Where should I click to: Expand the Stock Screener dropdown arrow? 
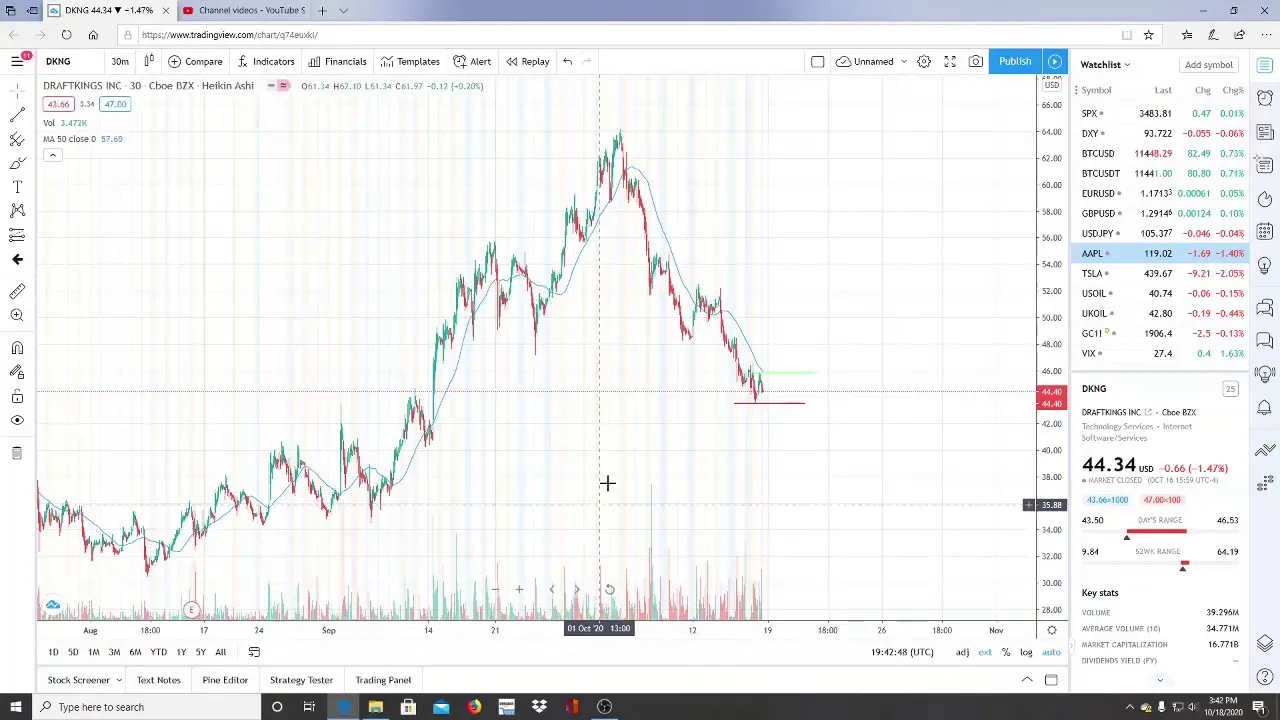click(x=118, y=680)
